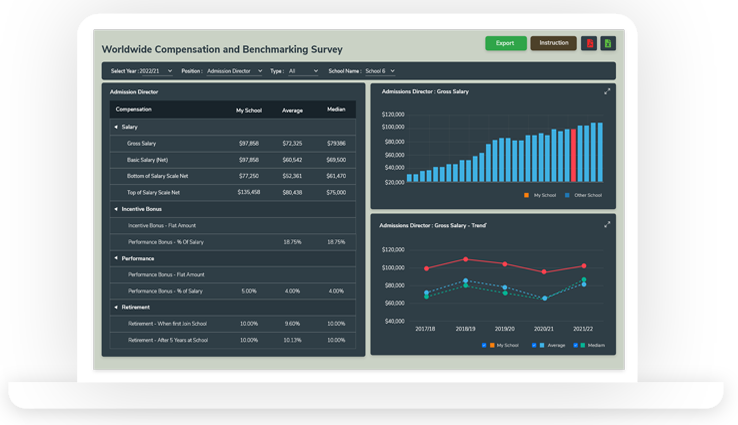Click the Worldwide Compensation and Benchmarking Survey title
Viewport: 738px width, 425px height.
[222, 49]
